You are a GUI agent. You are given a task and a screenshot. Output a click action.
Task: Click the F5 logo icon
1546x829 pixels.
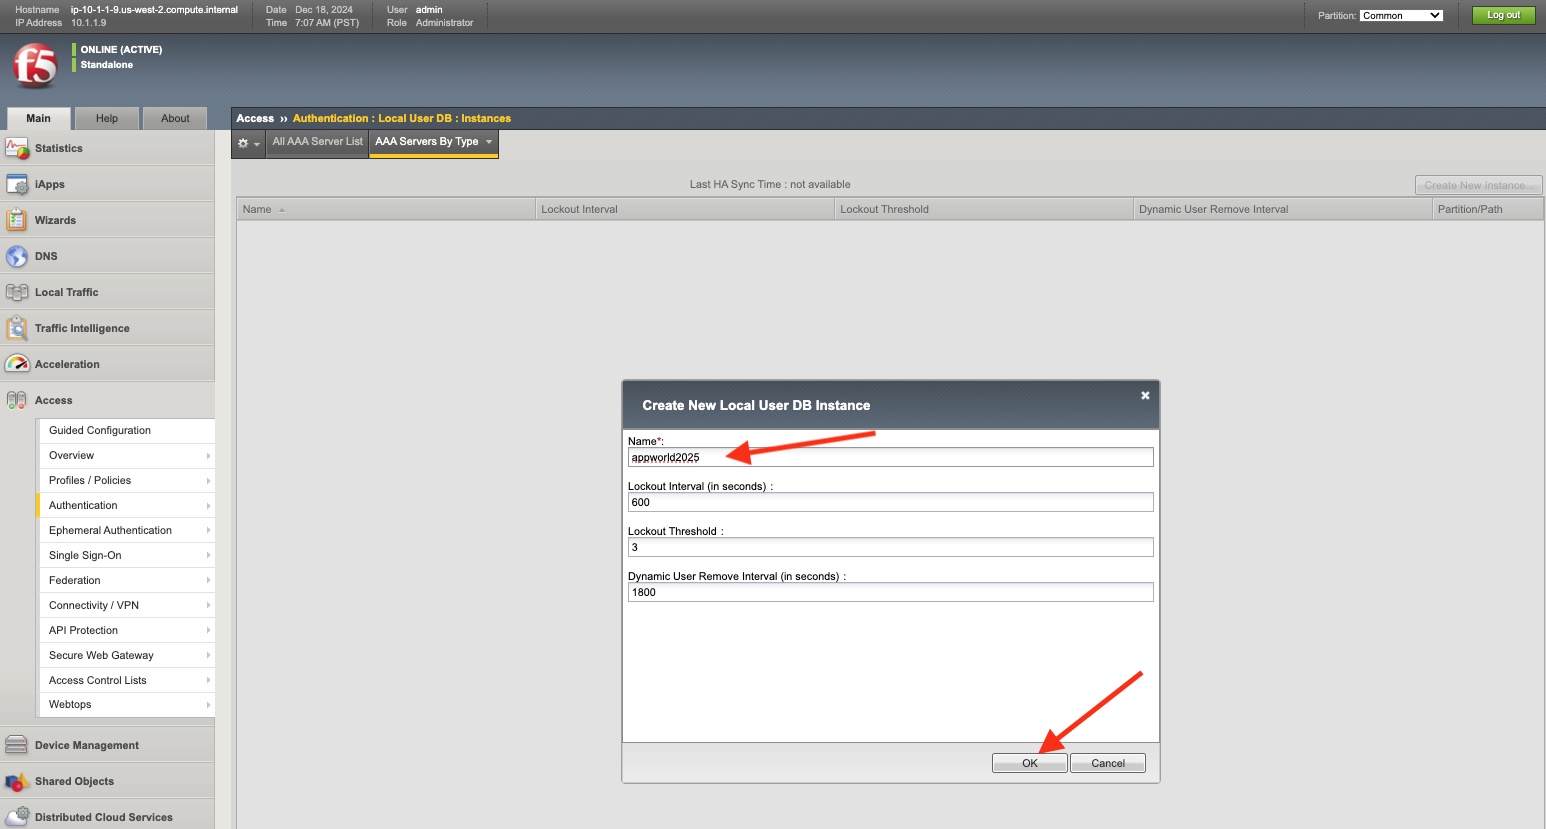tap(35, 66)
